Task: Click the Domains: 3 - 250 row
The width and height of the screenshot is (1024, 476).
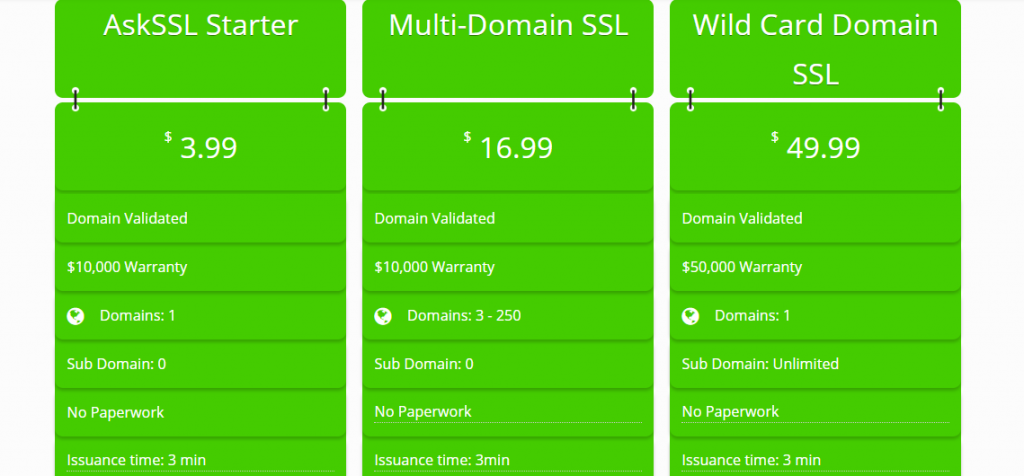Action: click(508, 316)
